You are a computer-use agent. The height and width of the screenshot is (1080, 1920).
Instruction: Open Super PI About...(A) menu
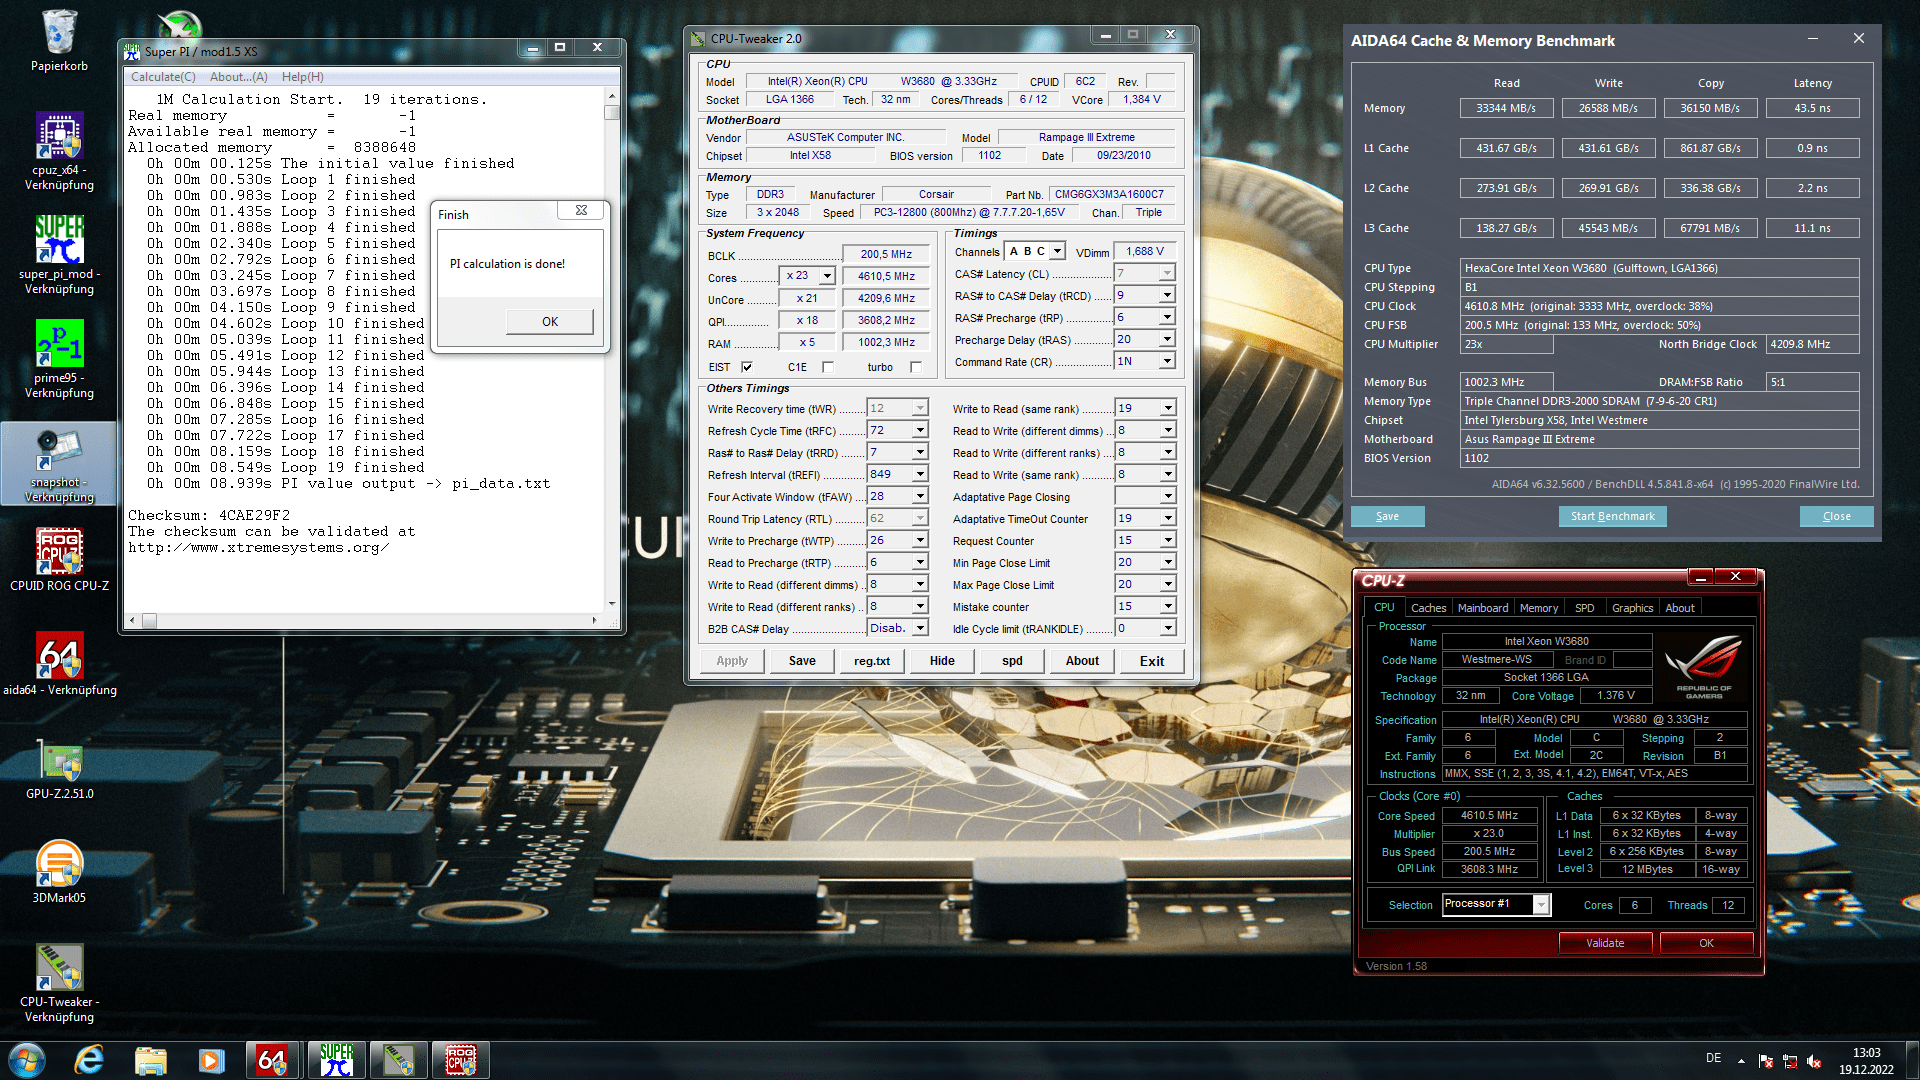tap(239, 77)
